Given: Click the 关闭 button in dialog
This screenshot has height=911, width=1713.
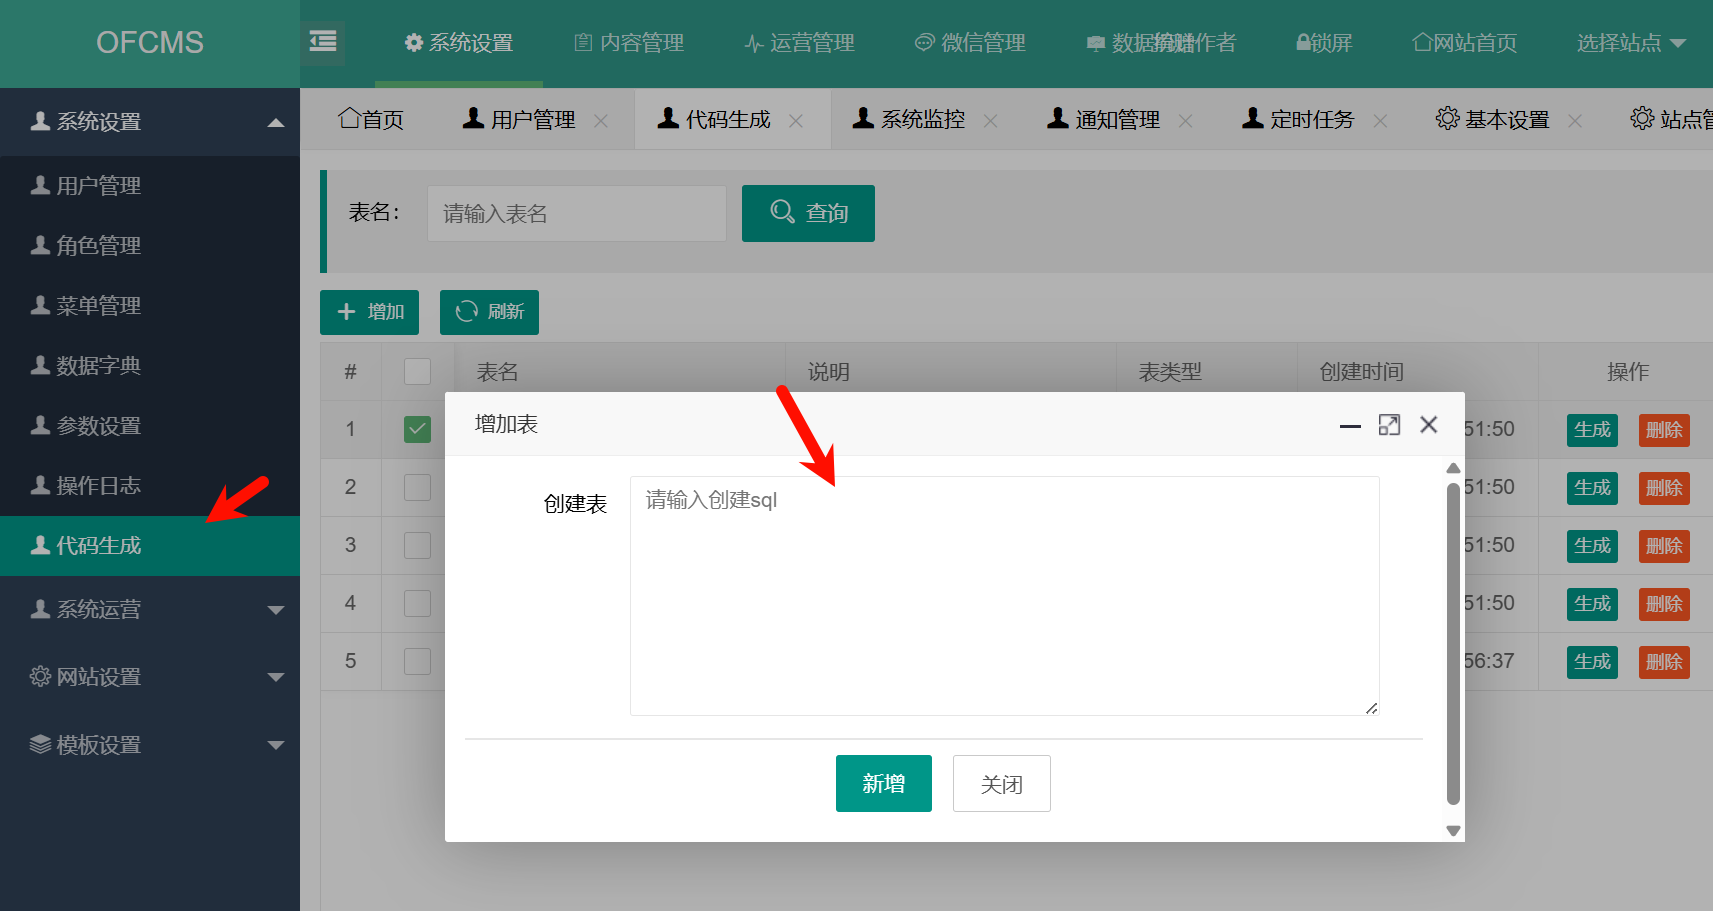Looking at the screenshot, I should pos(1001,783).
